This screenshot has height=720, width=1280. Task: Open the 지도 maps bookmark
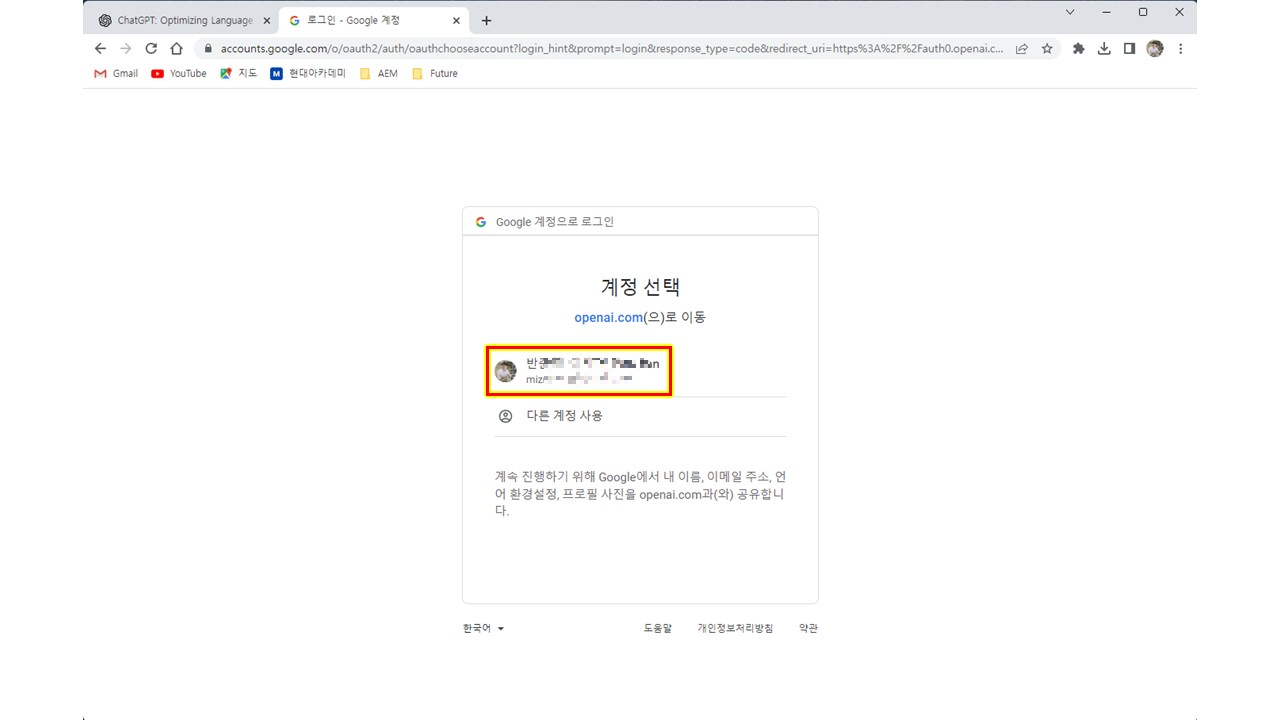point(239,73)
